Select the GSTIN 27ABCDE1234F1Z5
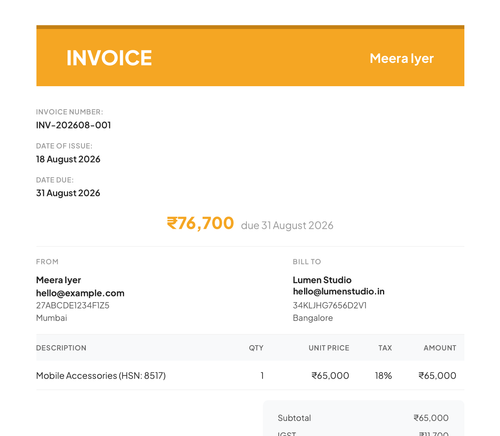Screen dimensions: 500x436 (x=73, y=306)
